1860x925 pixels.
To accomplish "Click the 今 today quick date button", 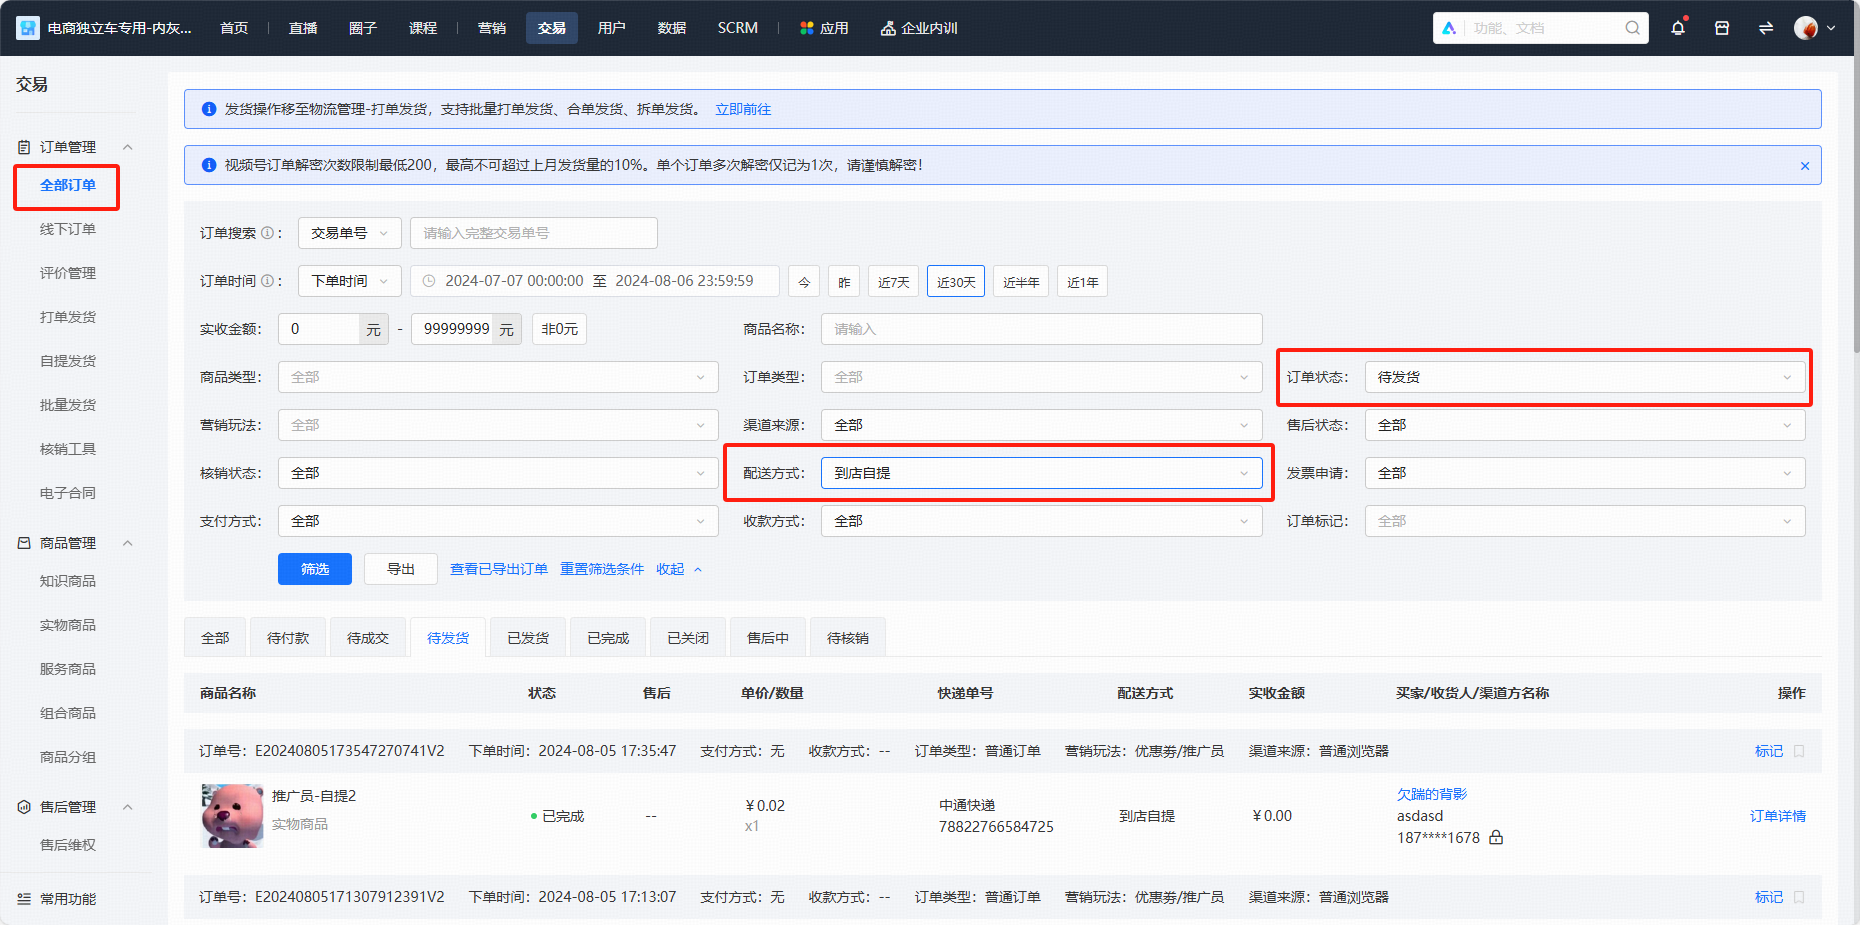I will [804, 282].
